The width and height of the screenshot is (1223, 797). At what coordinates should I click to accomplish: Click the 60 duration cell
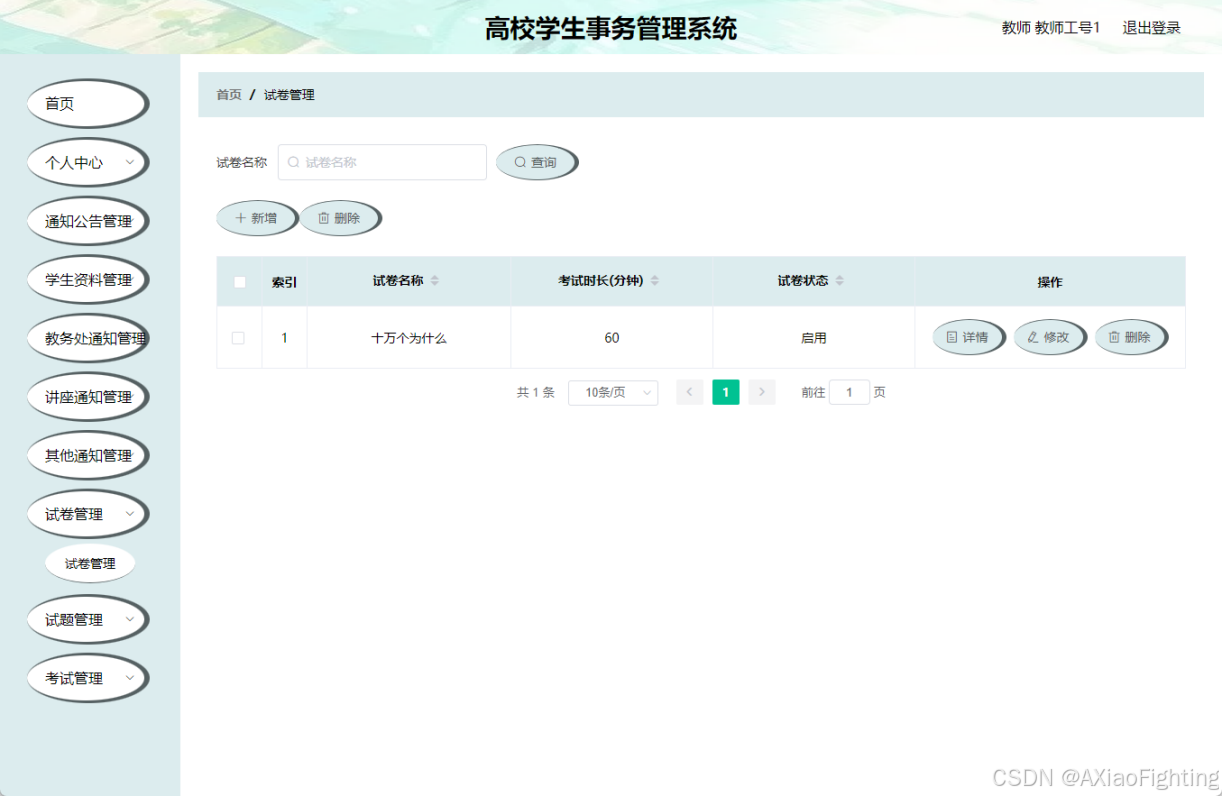click(x=612, y=338)
